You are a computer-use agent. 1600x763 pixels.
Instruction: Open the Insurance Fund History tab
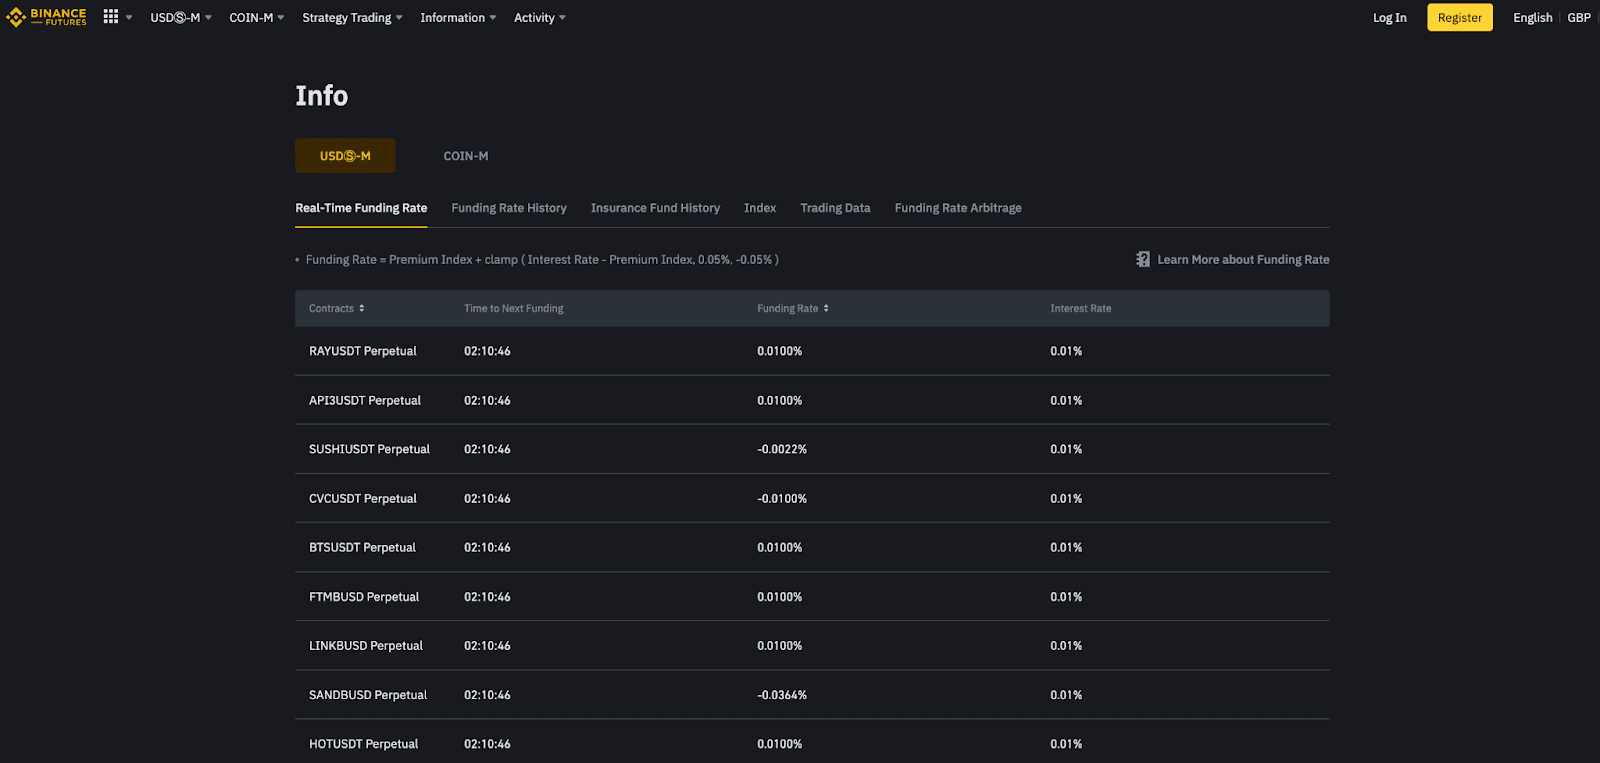coord(655,208)
